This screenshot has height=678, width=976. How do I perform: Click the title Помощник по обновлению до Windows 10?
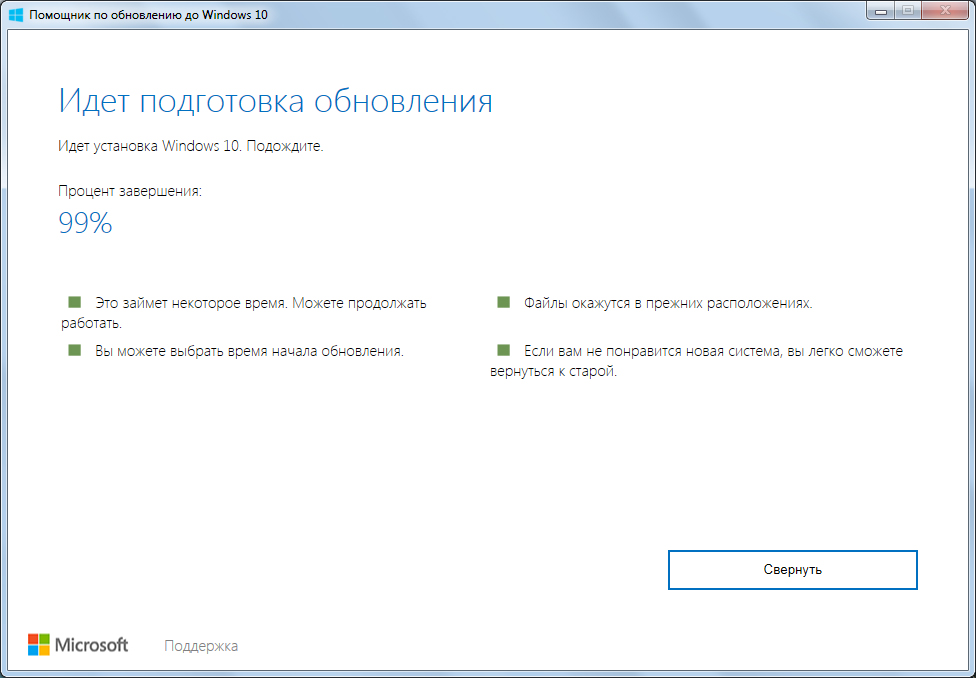pos(149,14)
